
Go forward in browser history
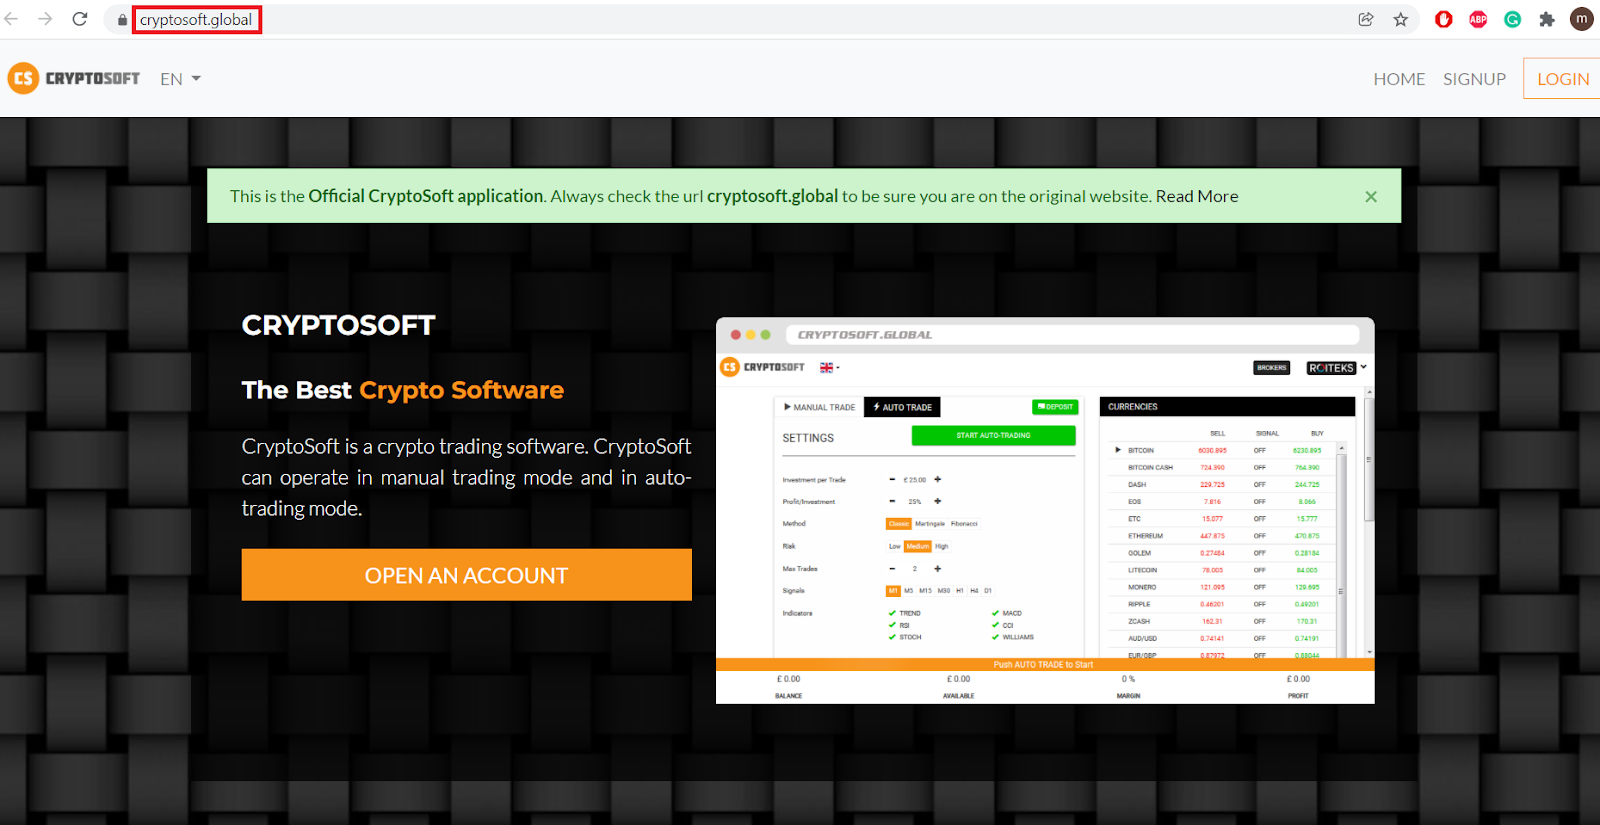(x=45, y=19)
